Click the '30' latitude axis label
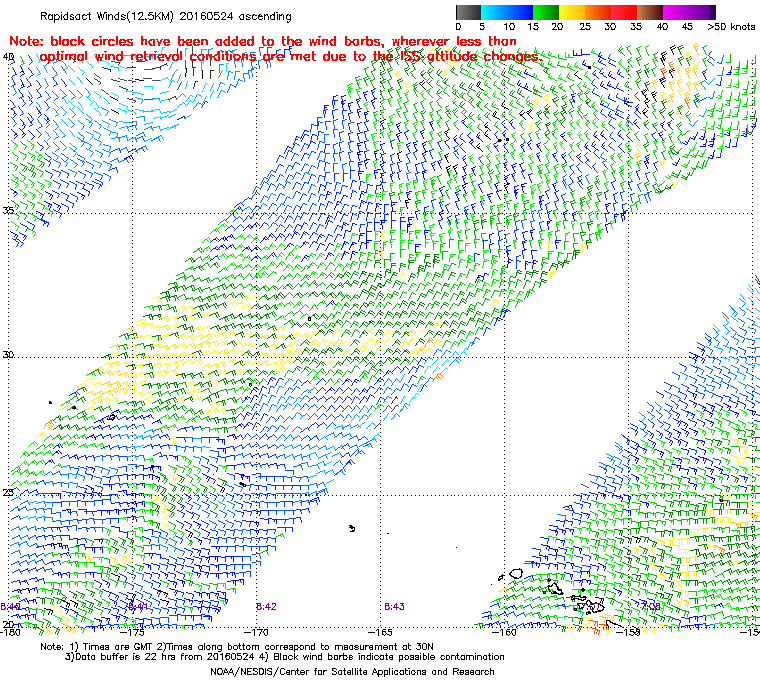Screen dimensions: 760x688 click(x=8, y=354)
